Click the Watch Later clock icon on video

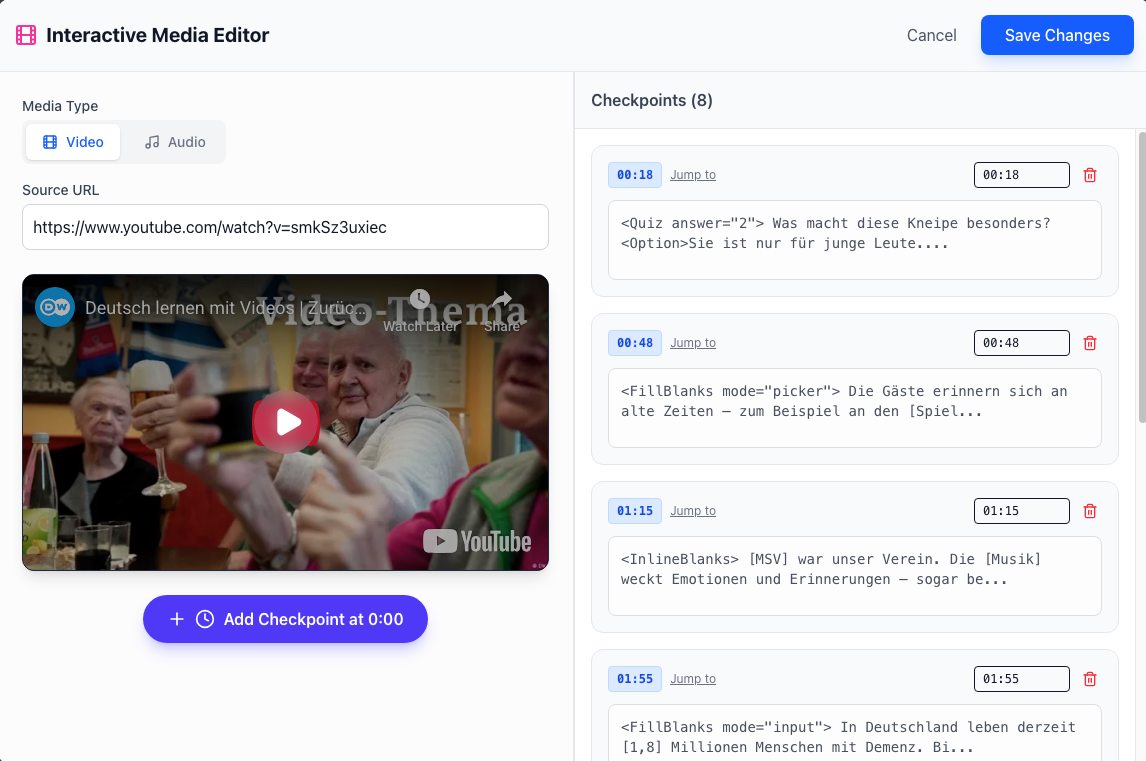[420, 299]
